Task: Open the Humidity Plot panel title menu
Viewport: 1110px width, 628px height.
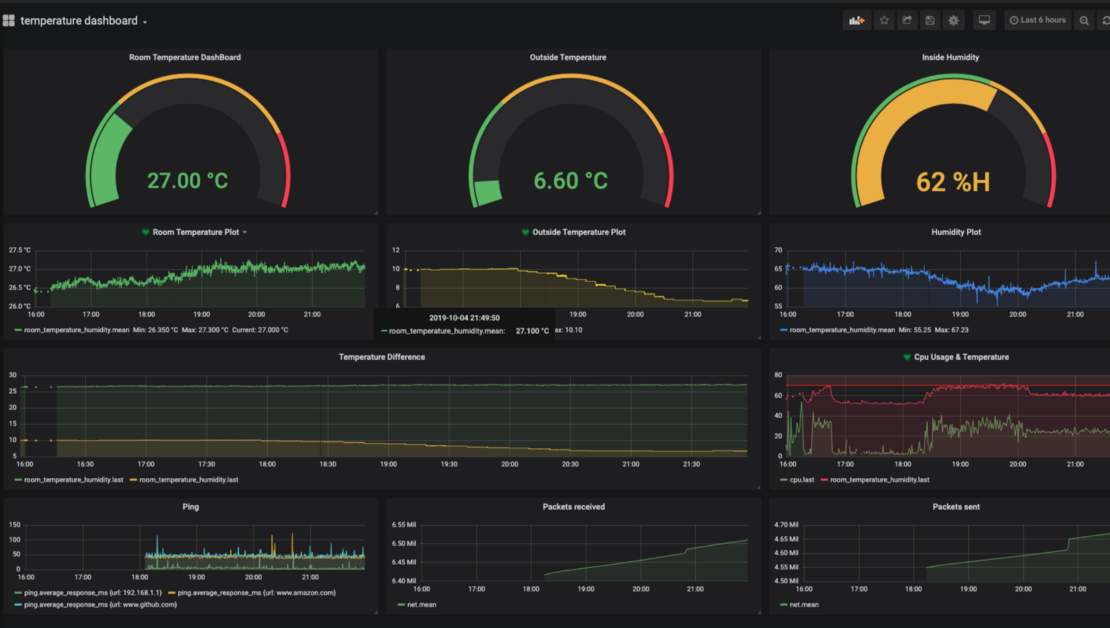Action: click(x=956, y=232)
